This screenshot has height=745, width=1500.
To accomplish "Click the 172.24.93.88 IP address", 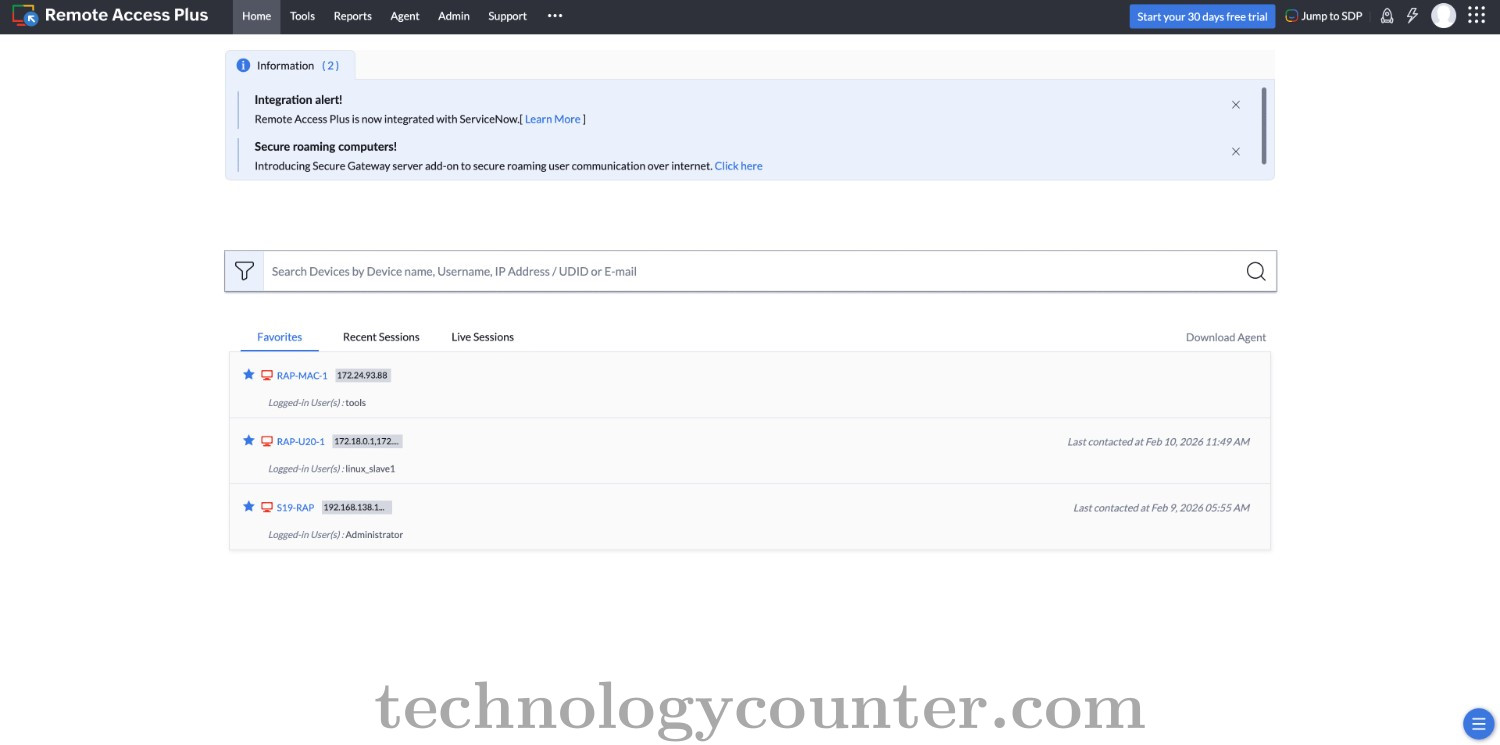I will 362,376.
